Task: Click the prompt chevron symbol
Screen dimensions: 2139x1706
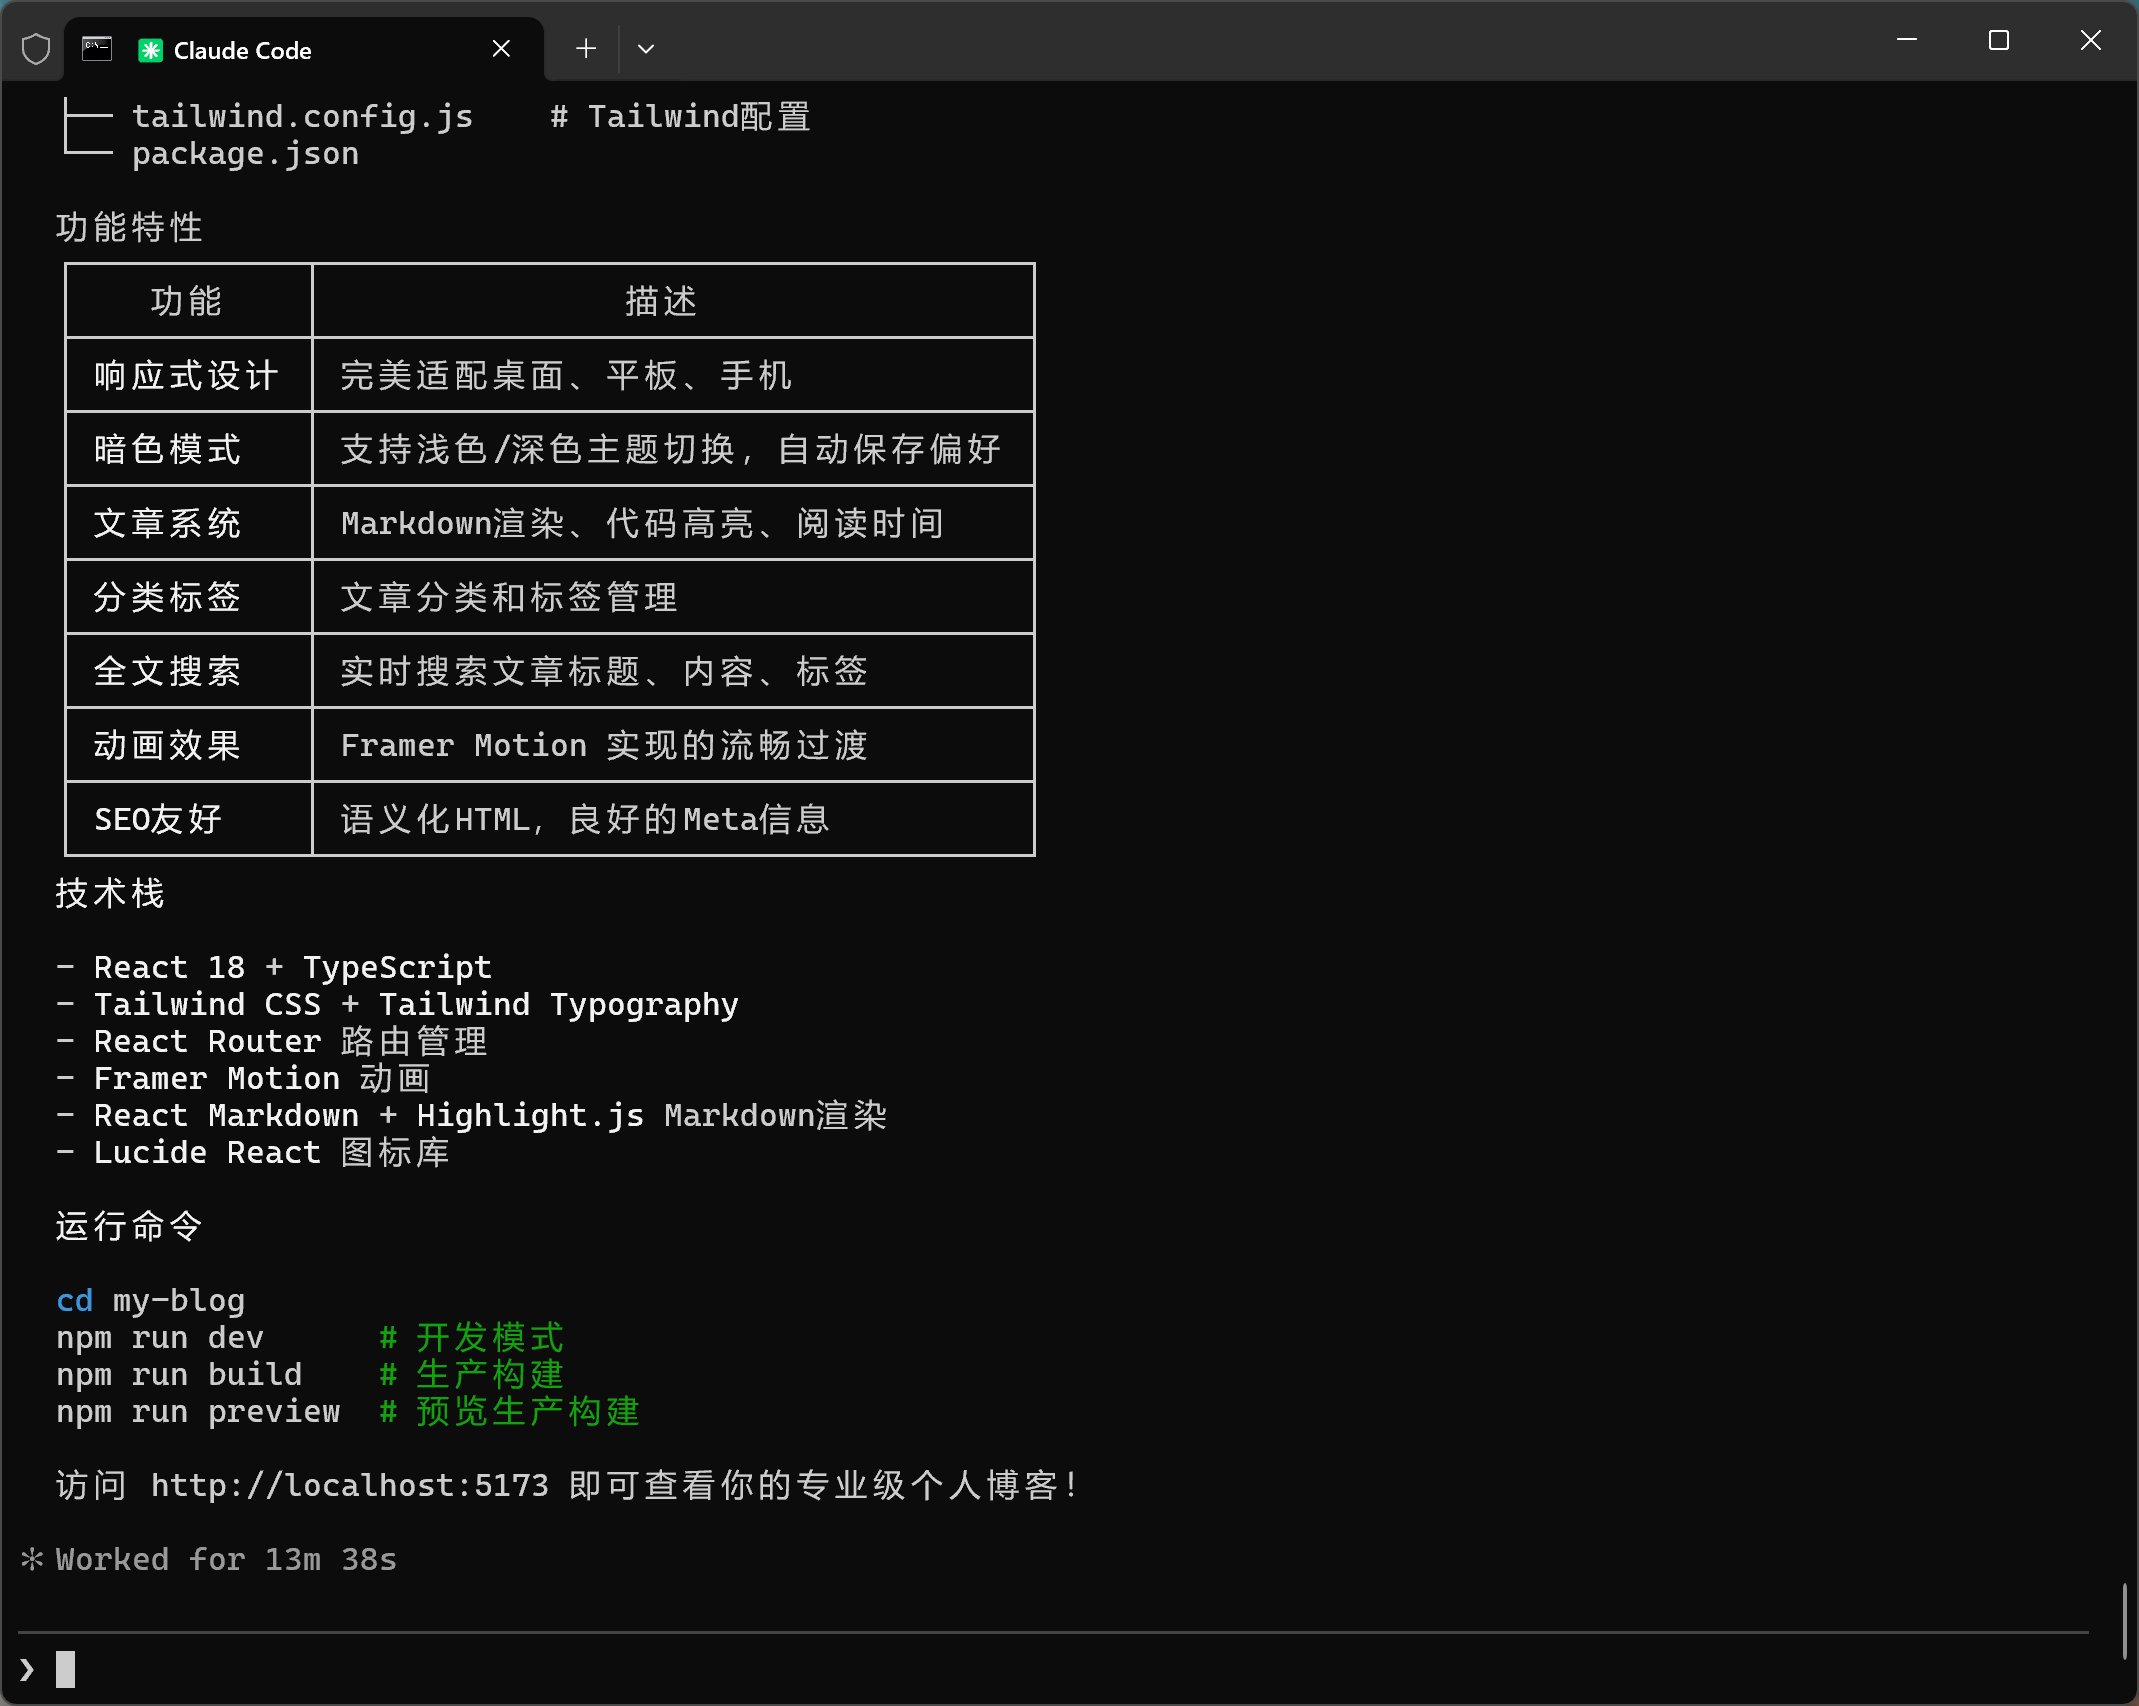Action: [x=27, y=1669]
